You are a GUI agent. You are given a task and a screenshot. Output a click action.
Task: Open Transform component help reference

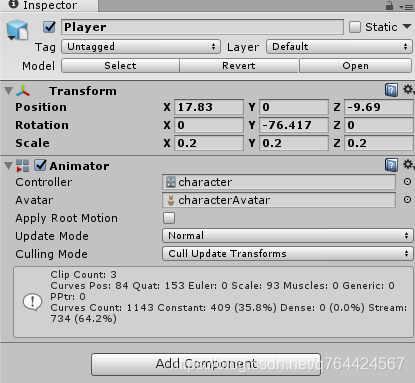pyautogui.click(x=391, y=90)
